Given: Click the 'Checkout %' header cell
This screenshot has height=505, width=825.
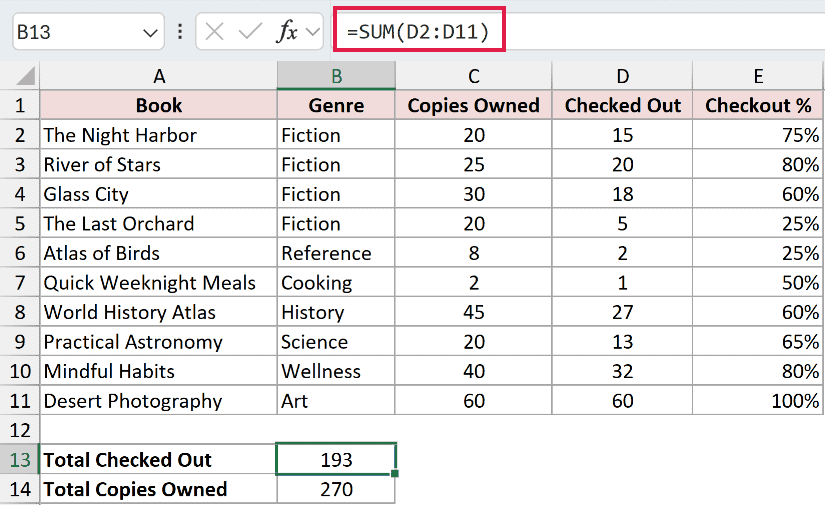Looking at the screenshot, I should tap(758, 106).
